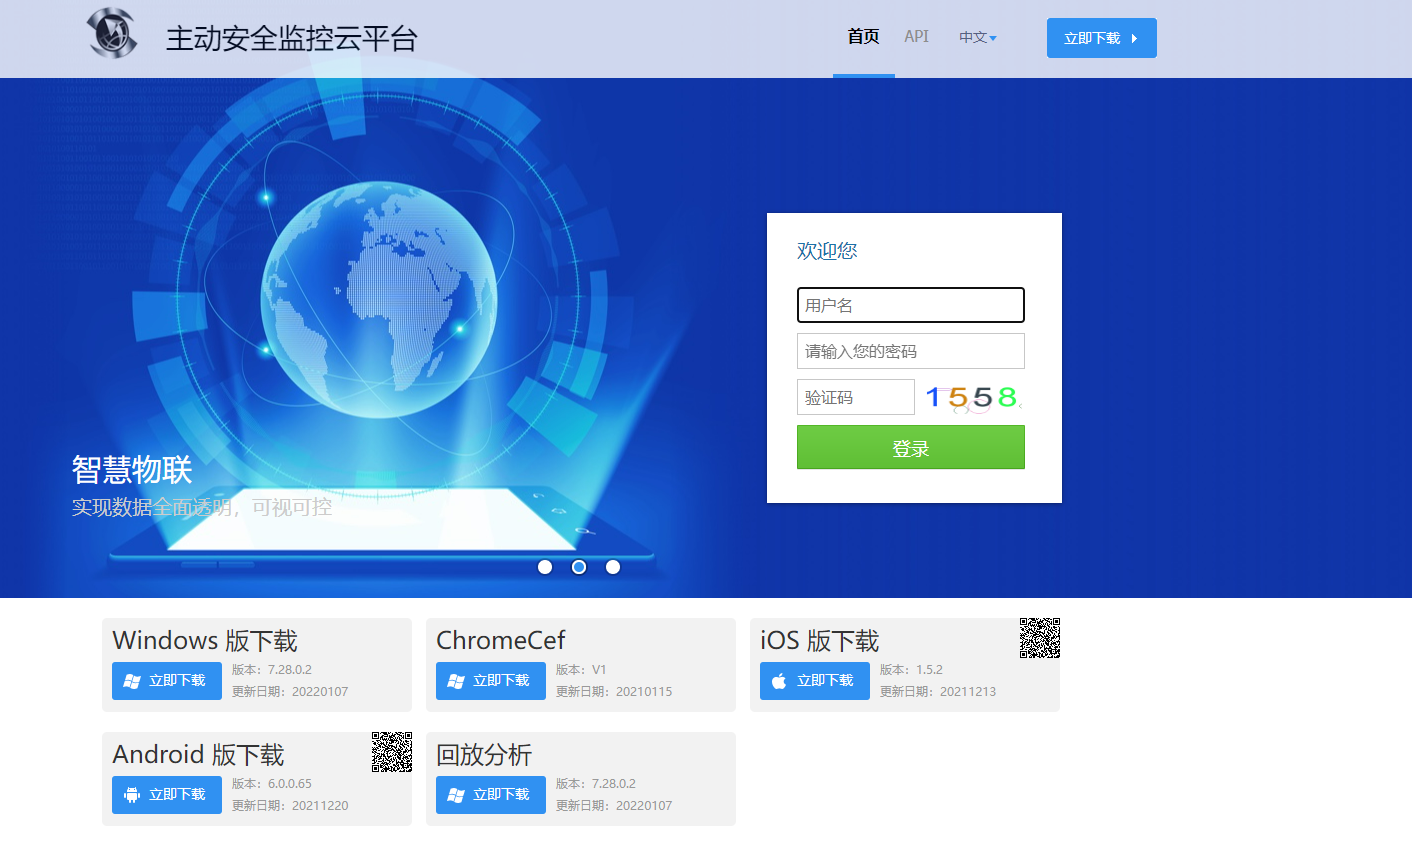Viewport: 1412px width, 847px height.
Task: Select the third carousel slide dot
Action: click(613, 567)
